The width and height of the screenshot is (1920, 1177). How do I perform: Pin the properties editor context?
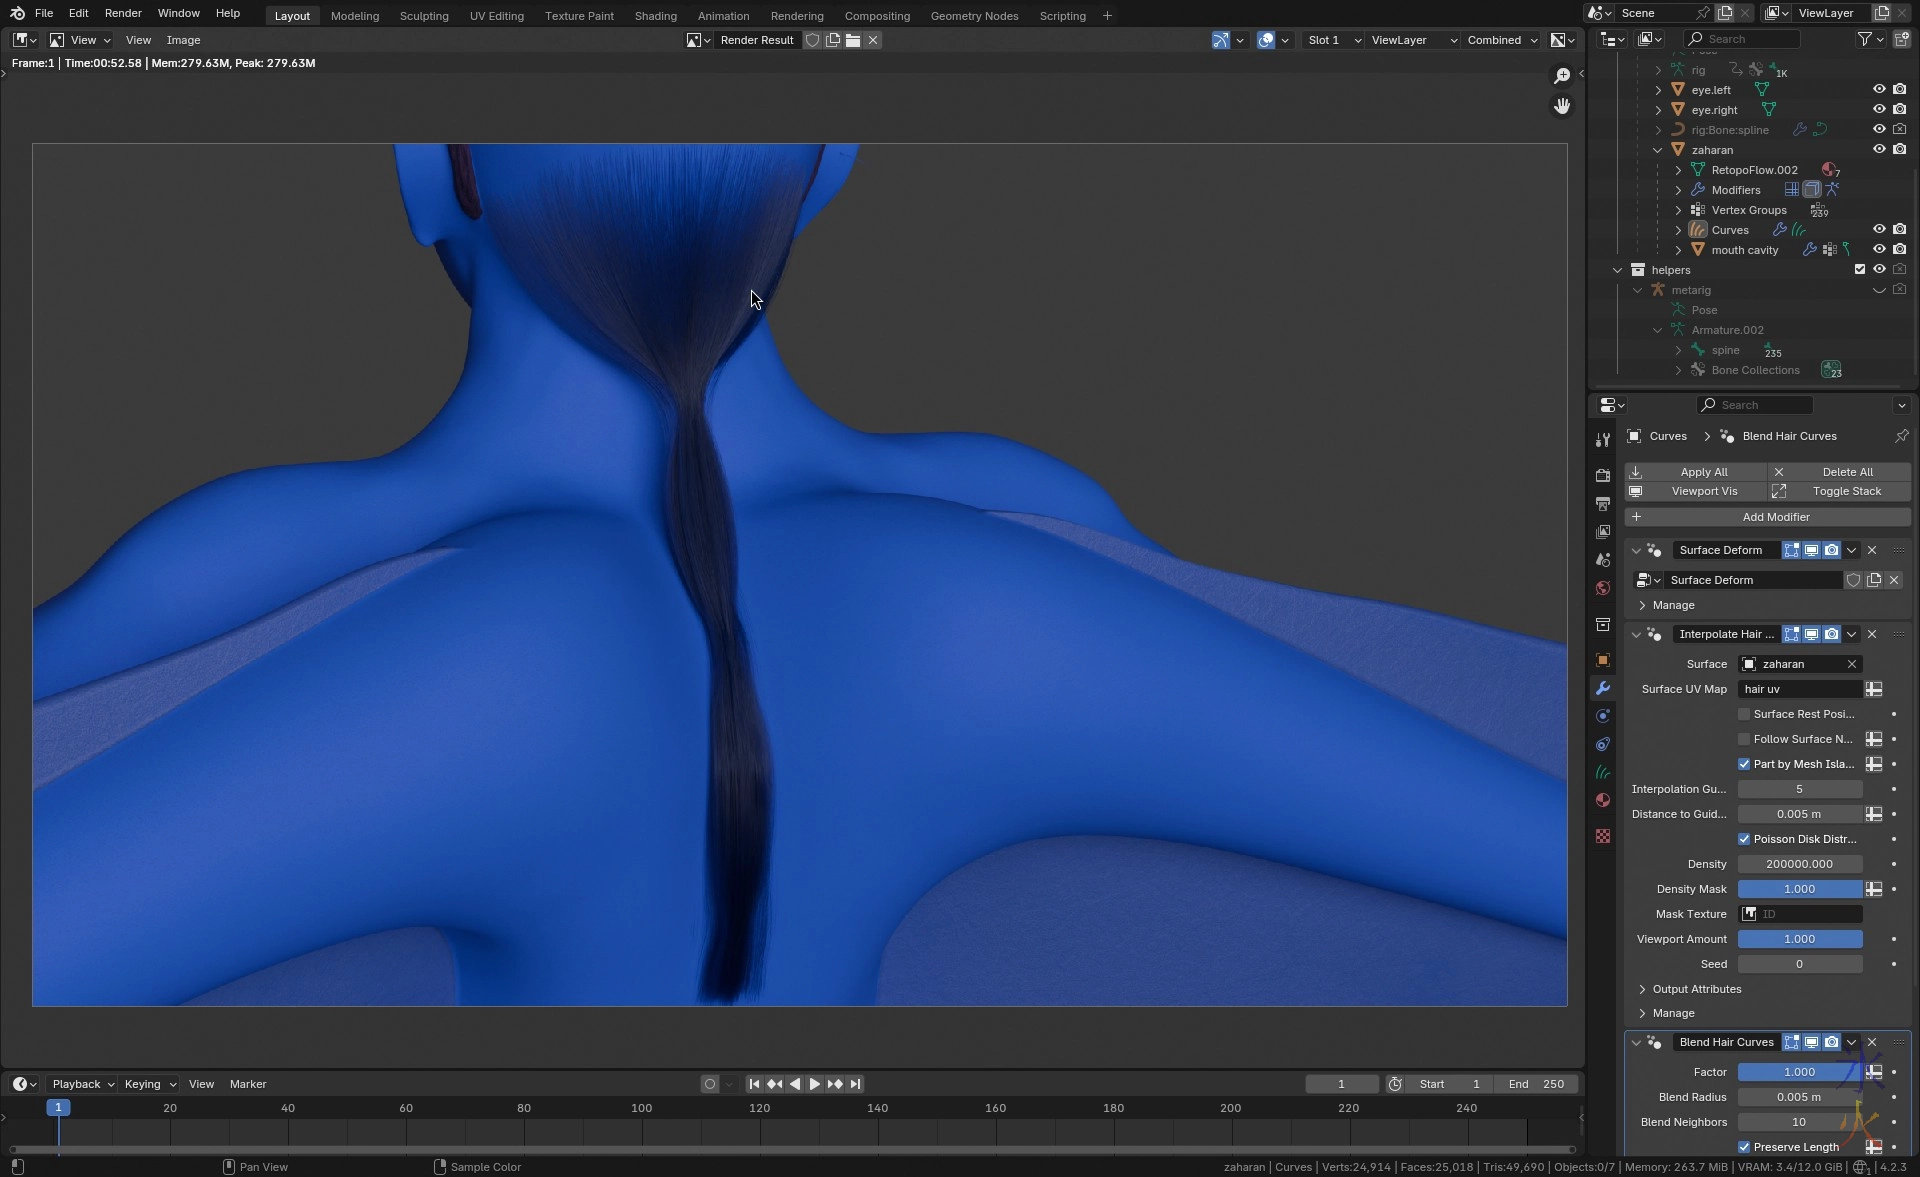pyautogui.click(x=1901, y=436)
